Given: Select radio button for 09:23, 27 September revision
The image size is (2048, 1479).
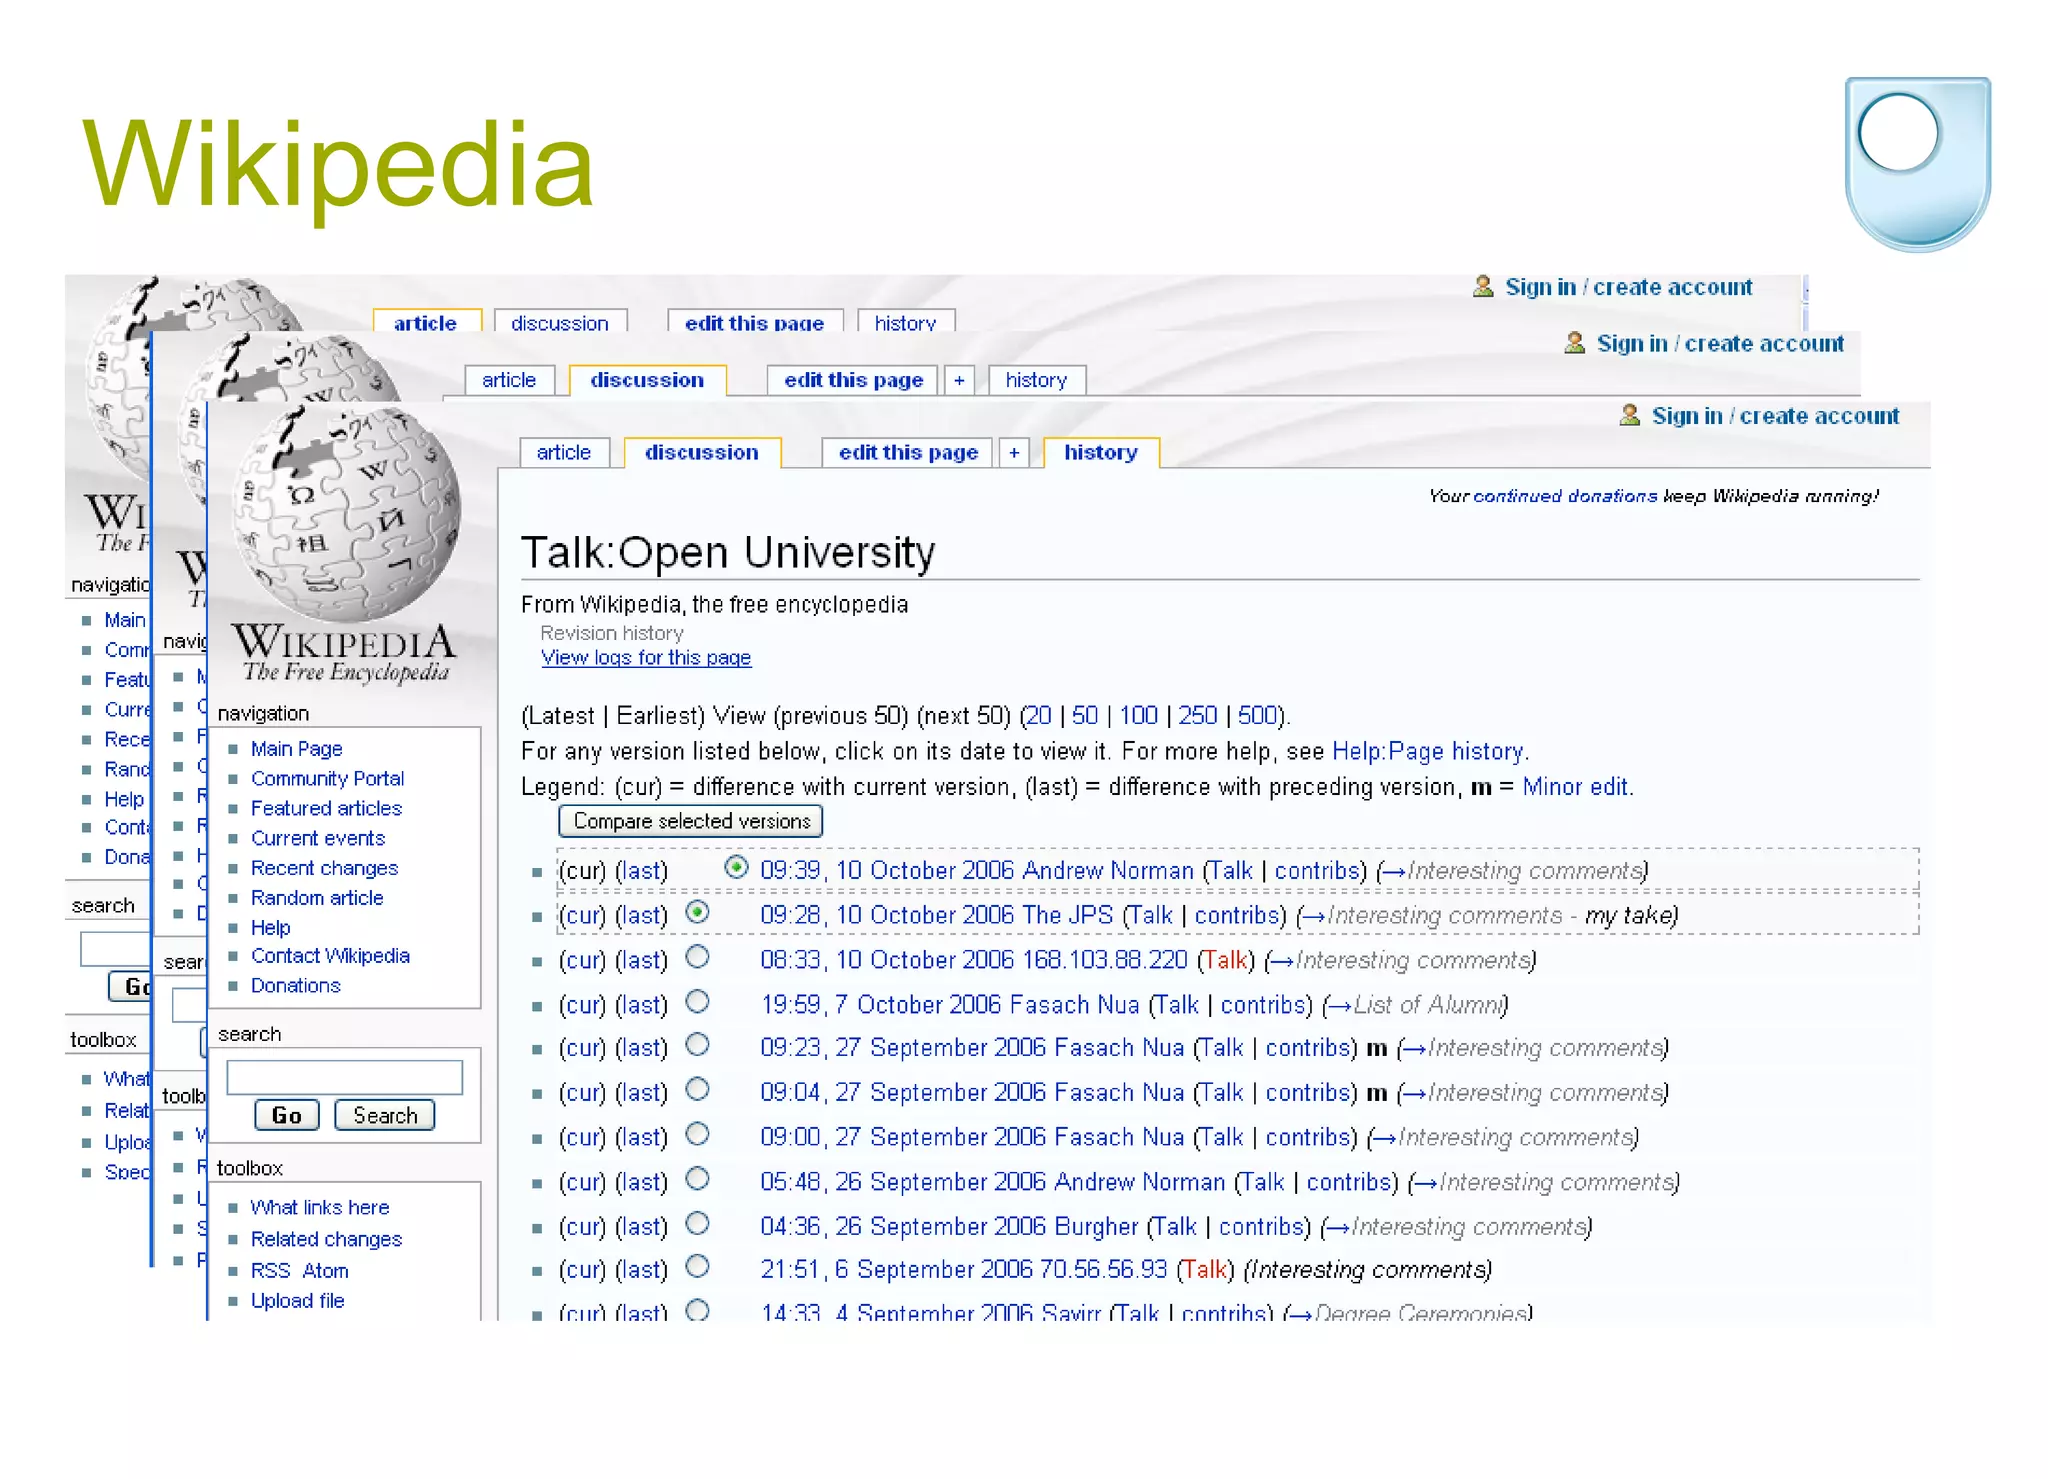Looking at the screenshot, I should 698,1045.
